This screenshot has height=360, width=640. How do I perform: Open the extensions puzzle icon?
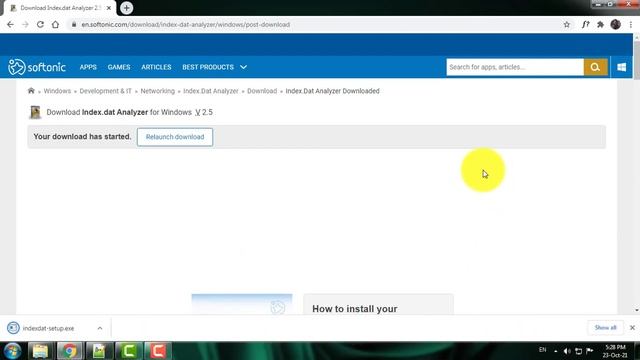click(x=600, y=24)
